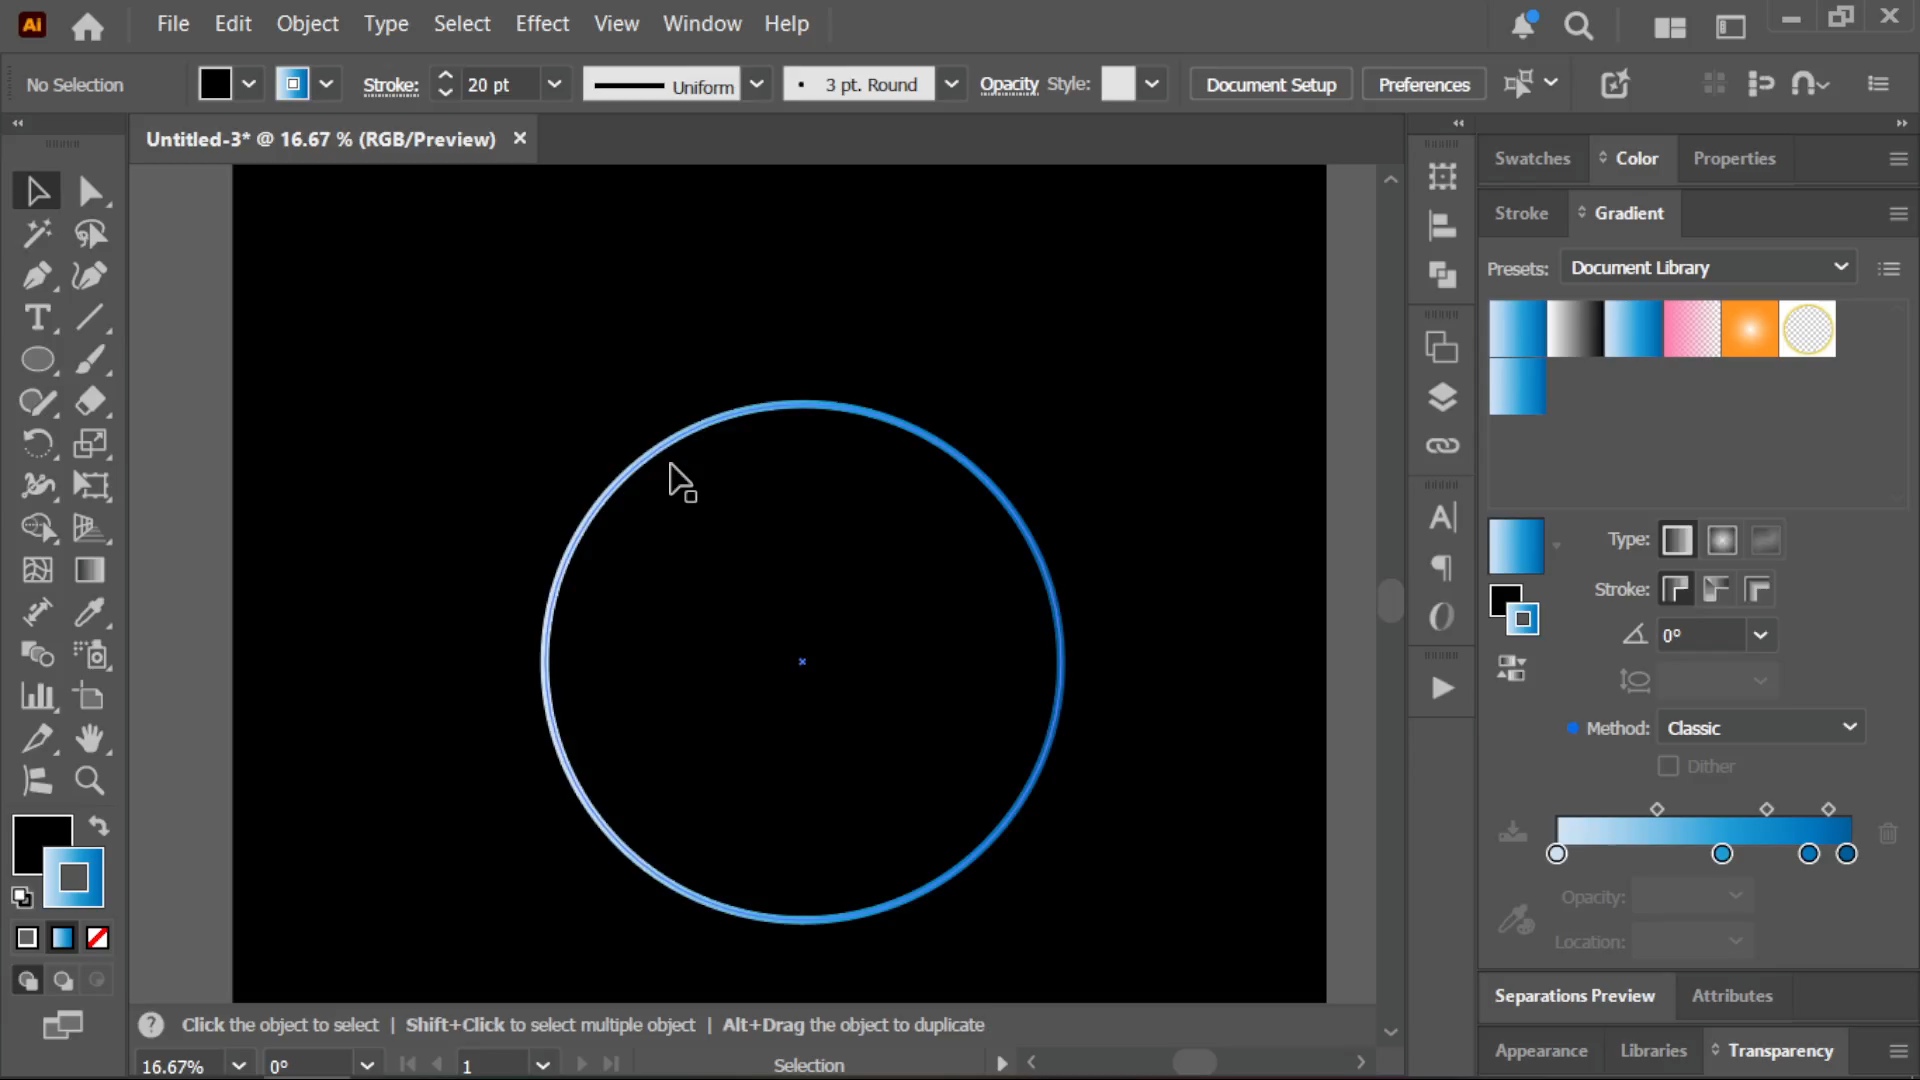Select the Curvature tool
The width and height of the screenshot is (1920, 1080).
[x=90, y=276]
